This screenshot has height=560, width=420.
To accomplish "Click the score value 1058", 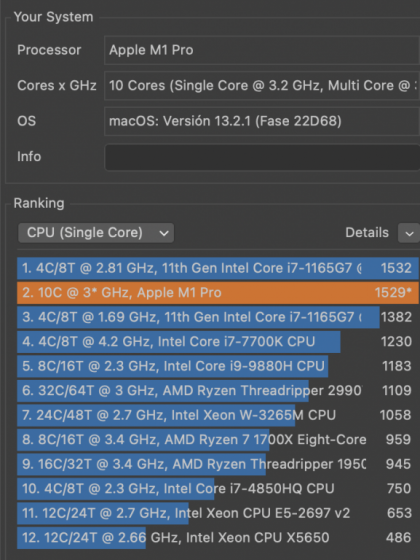I will pos(395,415).
